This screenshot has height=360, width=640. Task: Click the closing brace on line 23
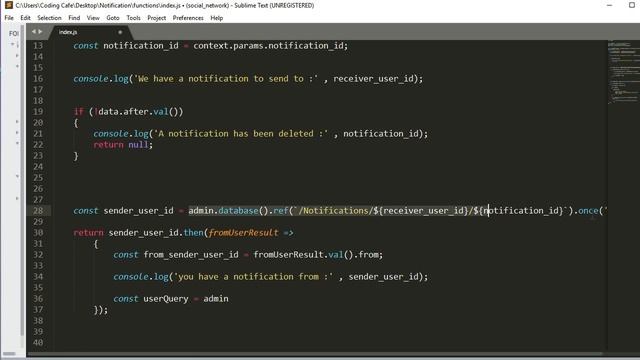76,156
